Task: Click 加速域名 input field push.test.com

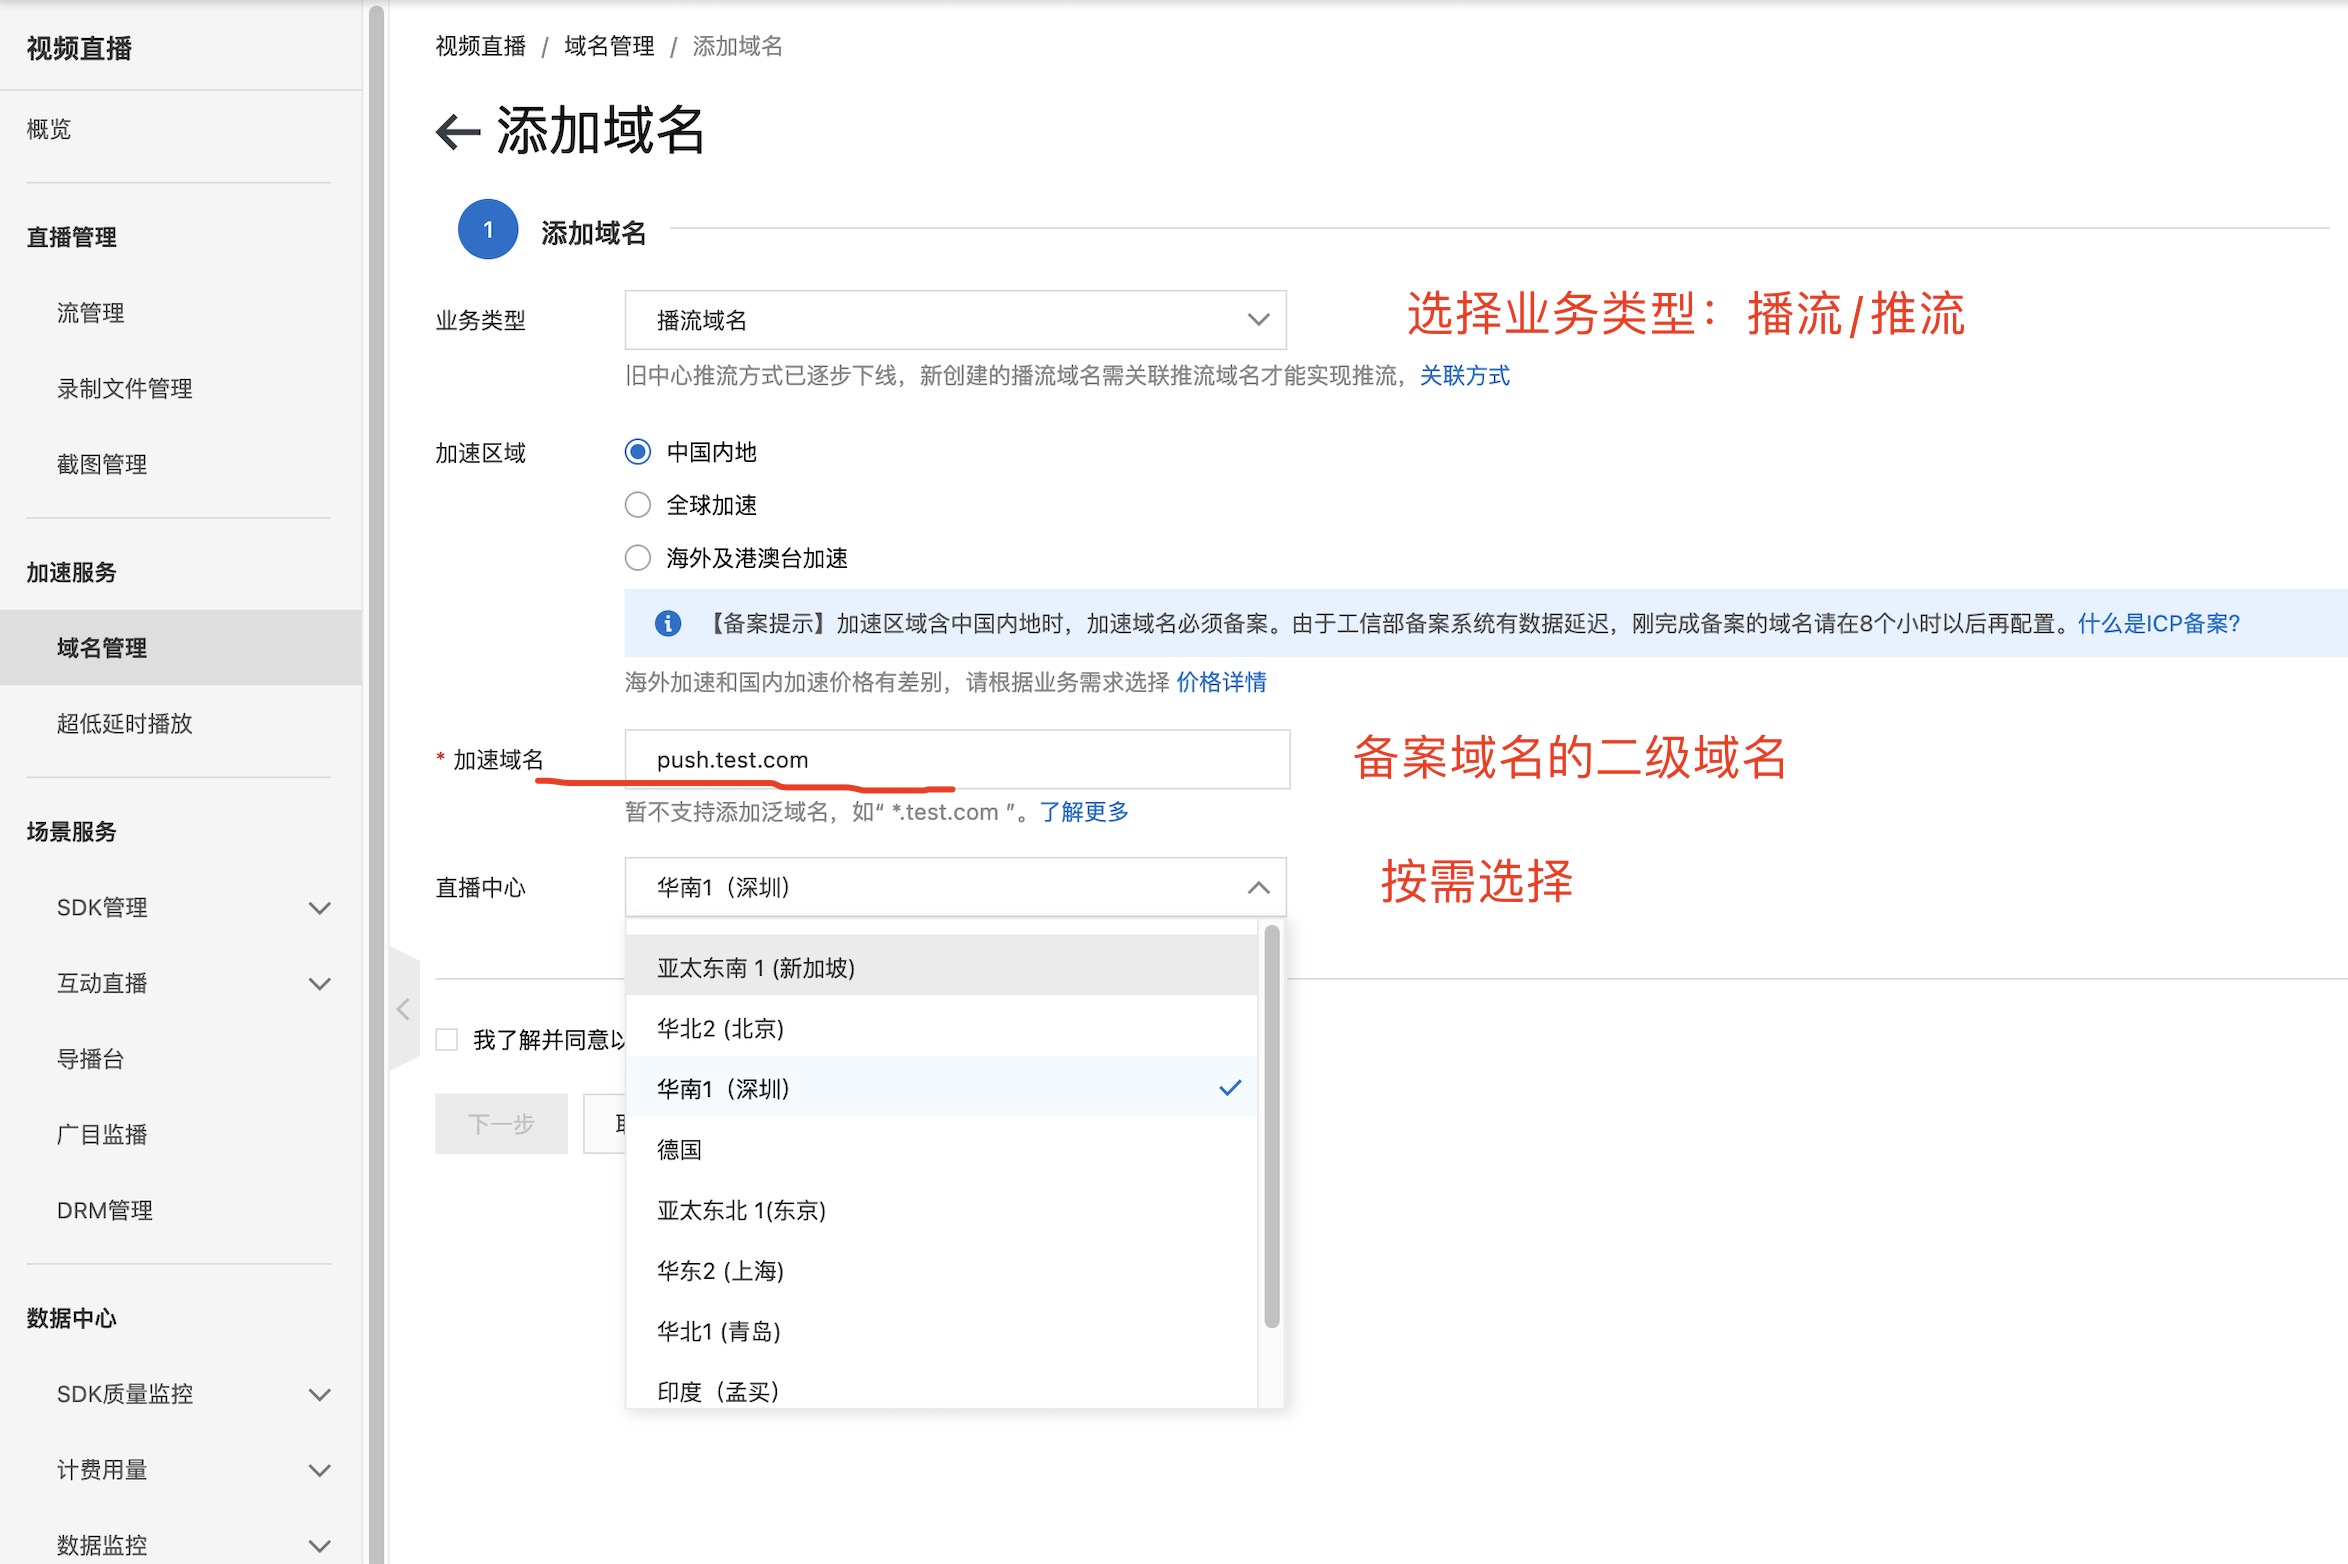Action: 956,760
